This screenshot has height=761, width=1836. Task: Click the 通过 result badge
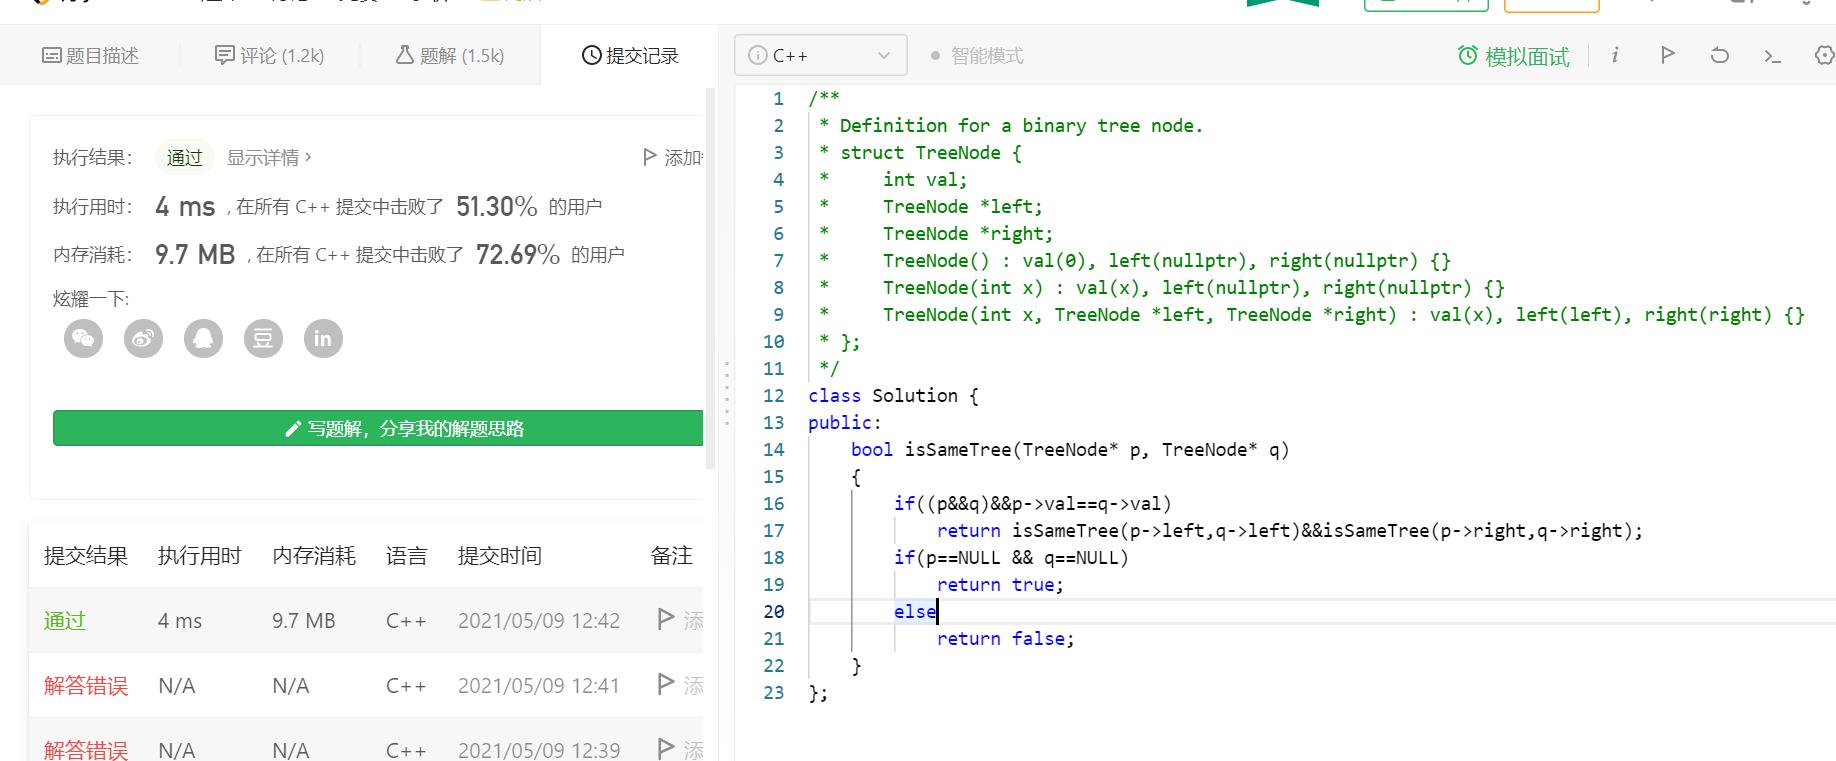[x=184, y=157]
